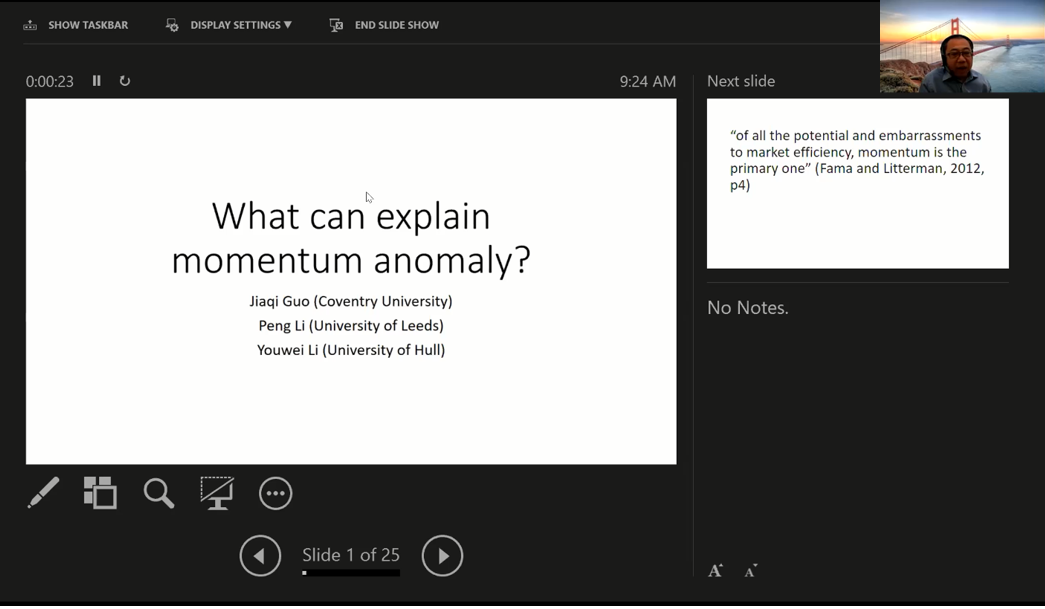Click End Slide Show
Screen dimensions: 1045x609
coord(385,25)
